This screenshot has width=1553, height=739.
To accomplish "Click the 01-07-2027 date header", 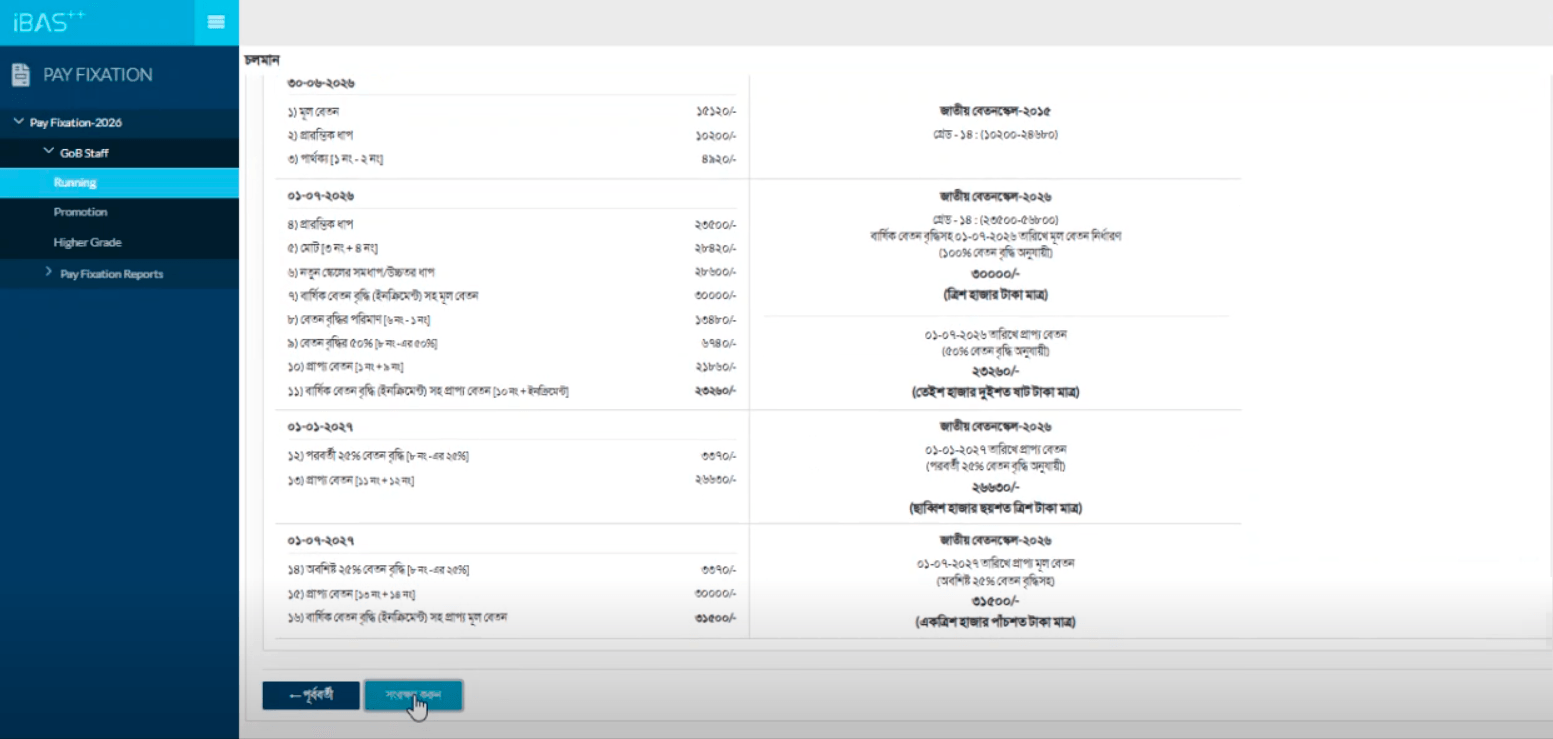I will click(321, 541).
